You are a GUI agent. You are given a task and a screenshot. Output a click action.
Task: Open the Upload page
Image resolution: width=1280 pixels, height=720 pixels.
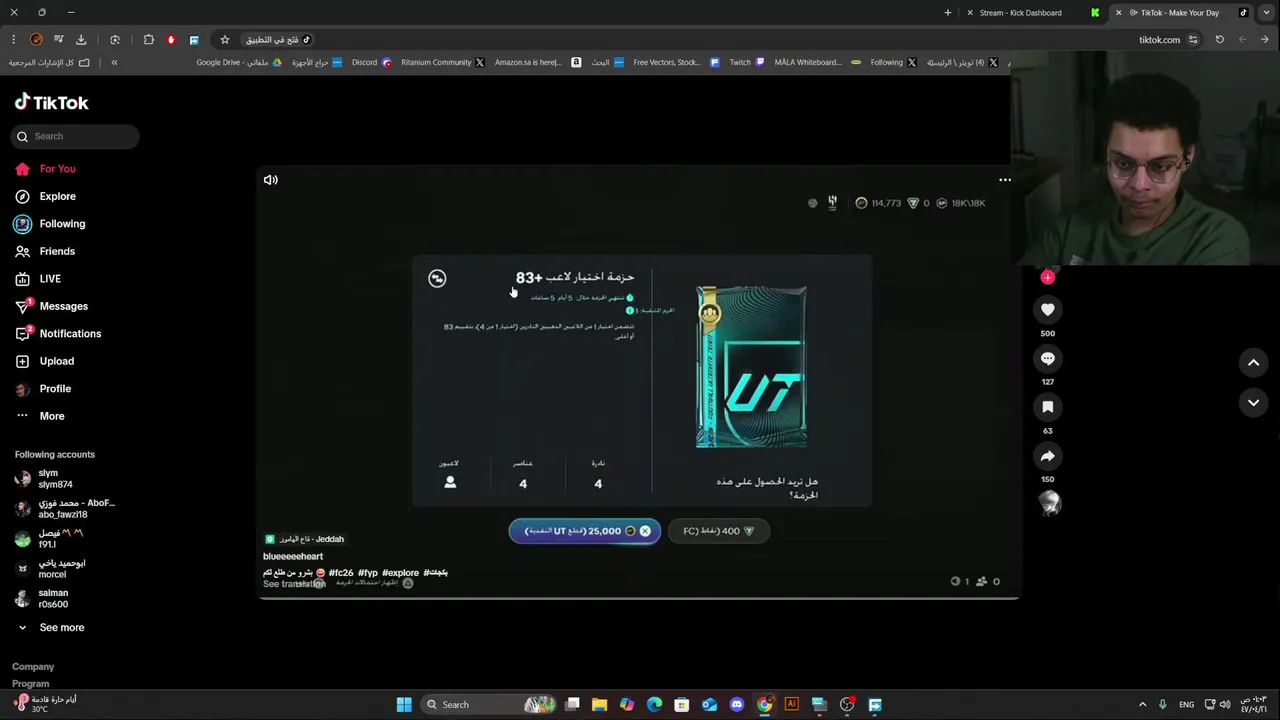[x=45, y=361]
